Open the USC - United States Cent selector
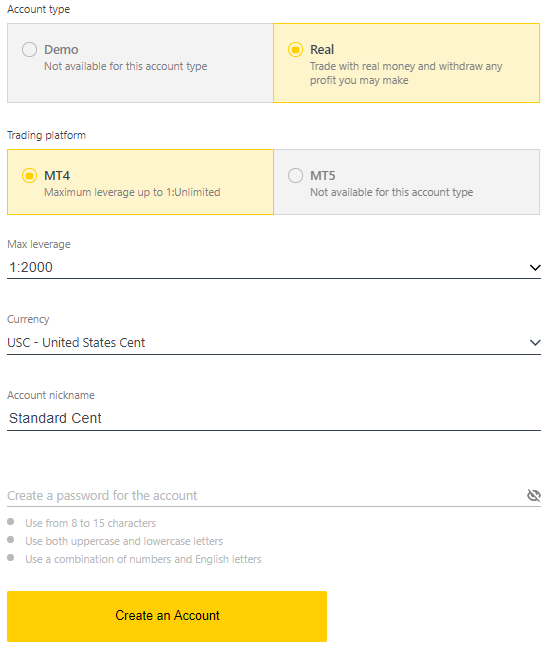Image resolution: width=550 pixels, height=651 pixels. [x=274, y=343]
